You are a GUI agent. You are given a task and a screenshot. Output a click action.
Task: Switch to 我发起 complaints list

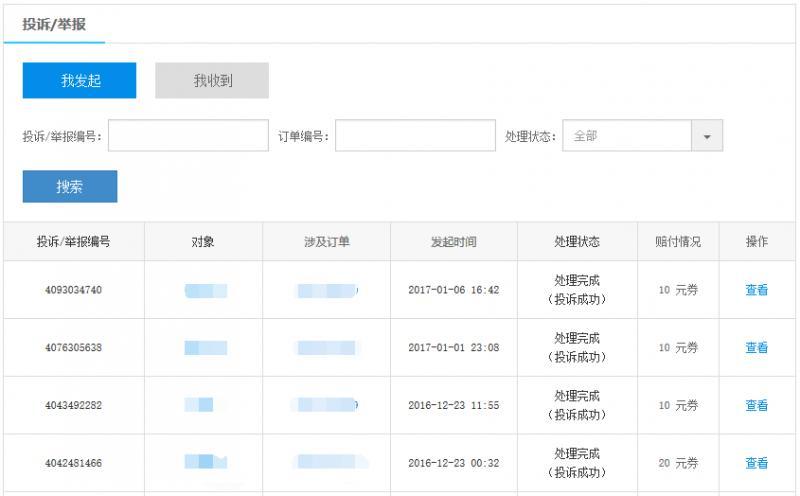point(80,80)
